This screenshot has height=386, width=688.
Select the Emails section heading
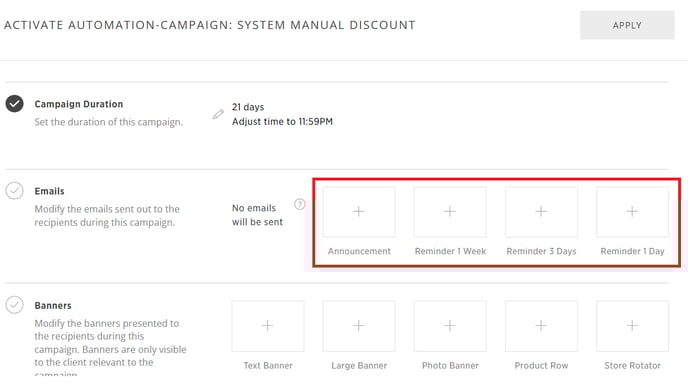click(50, 191)
